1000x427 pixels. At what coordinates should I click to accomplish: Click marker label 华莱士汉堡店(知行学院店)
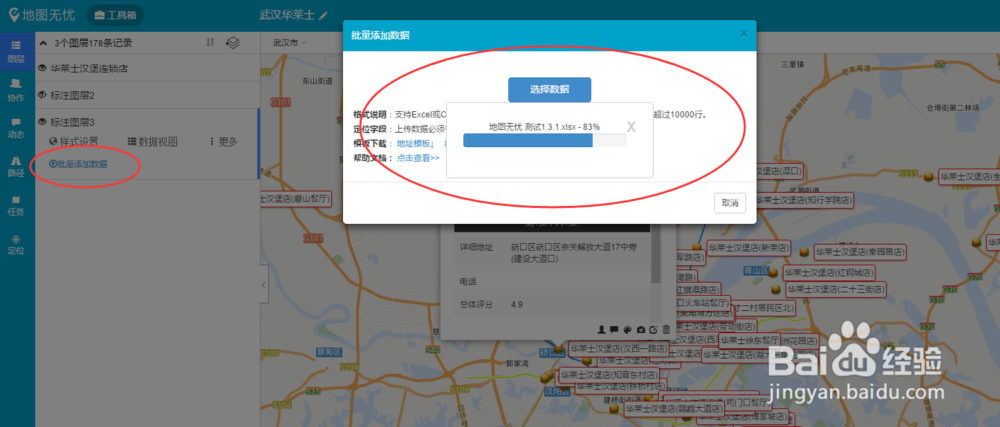(805, 200)
